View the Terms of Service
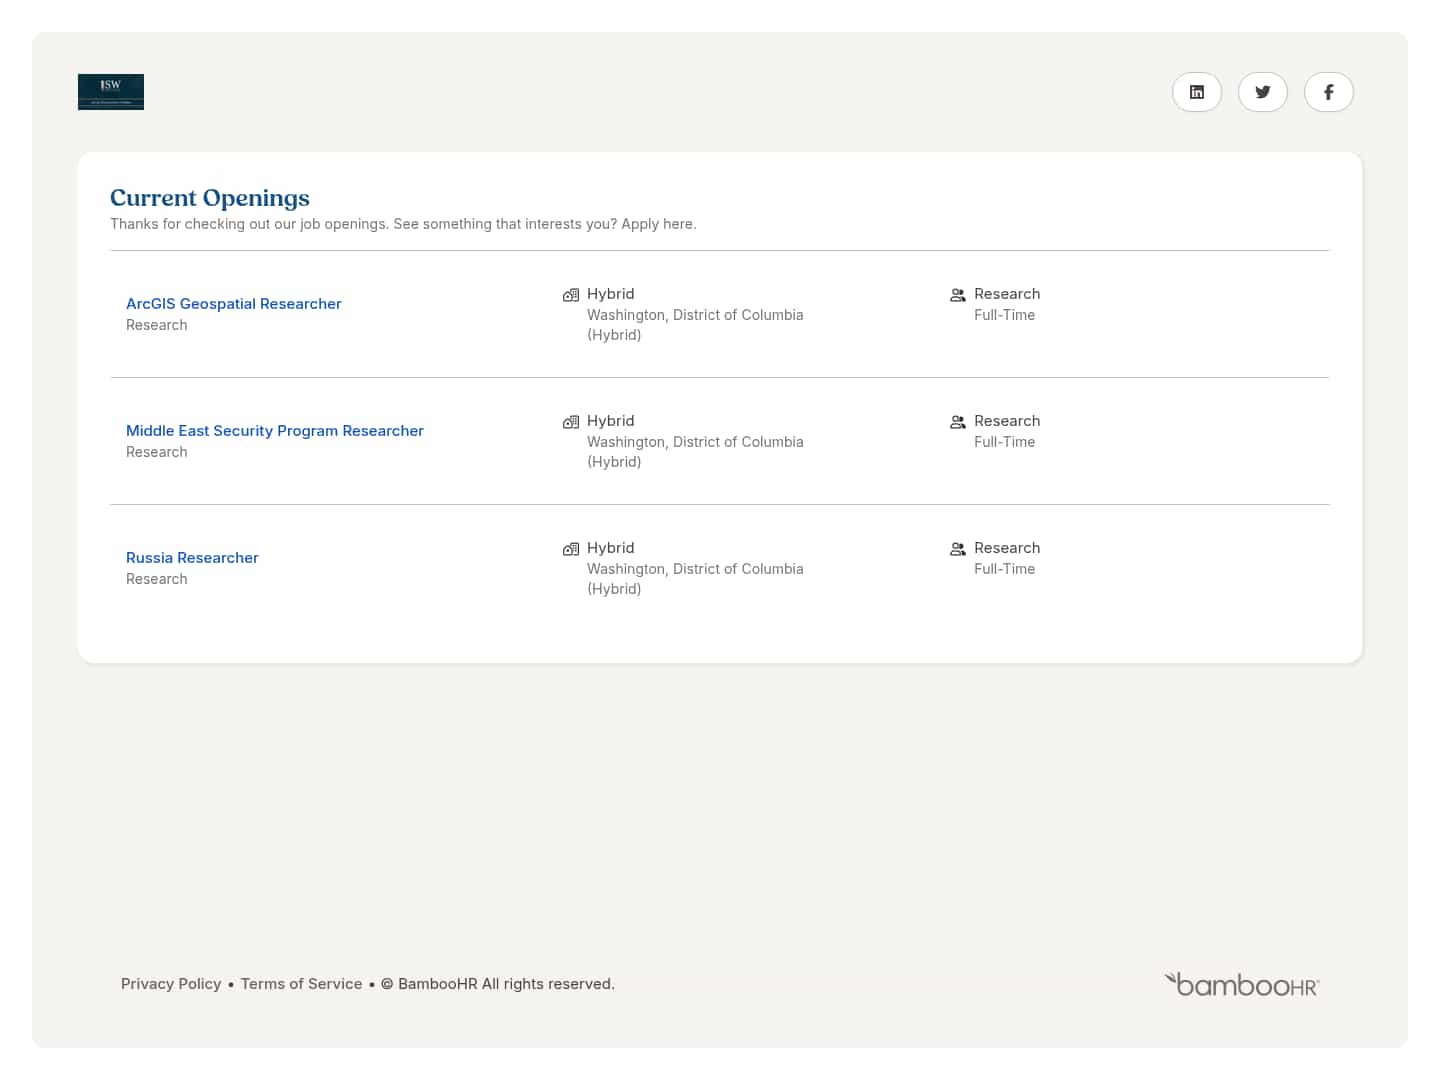This screenshot has height=1080, width=1440. tap(301, 983)
